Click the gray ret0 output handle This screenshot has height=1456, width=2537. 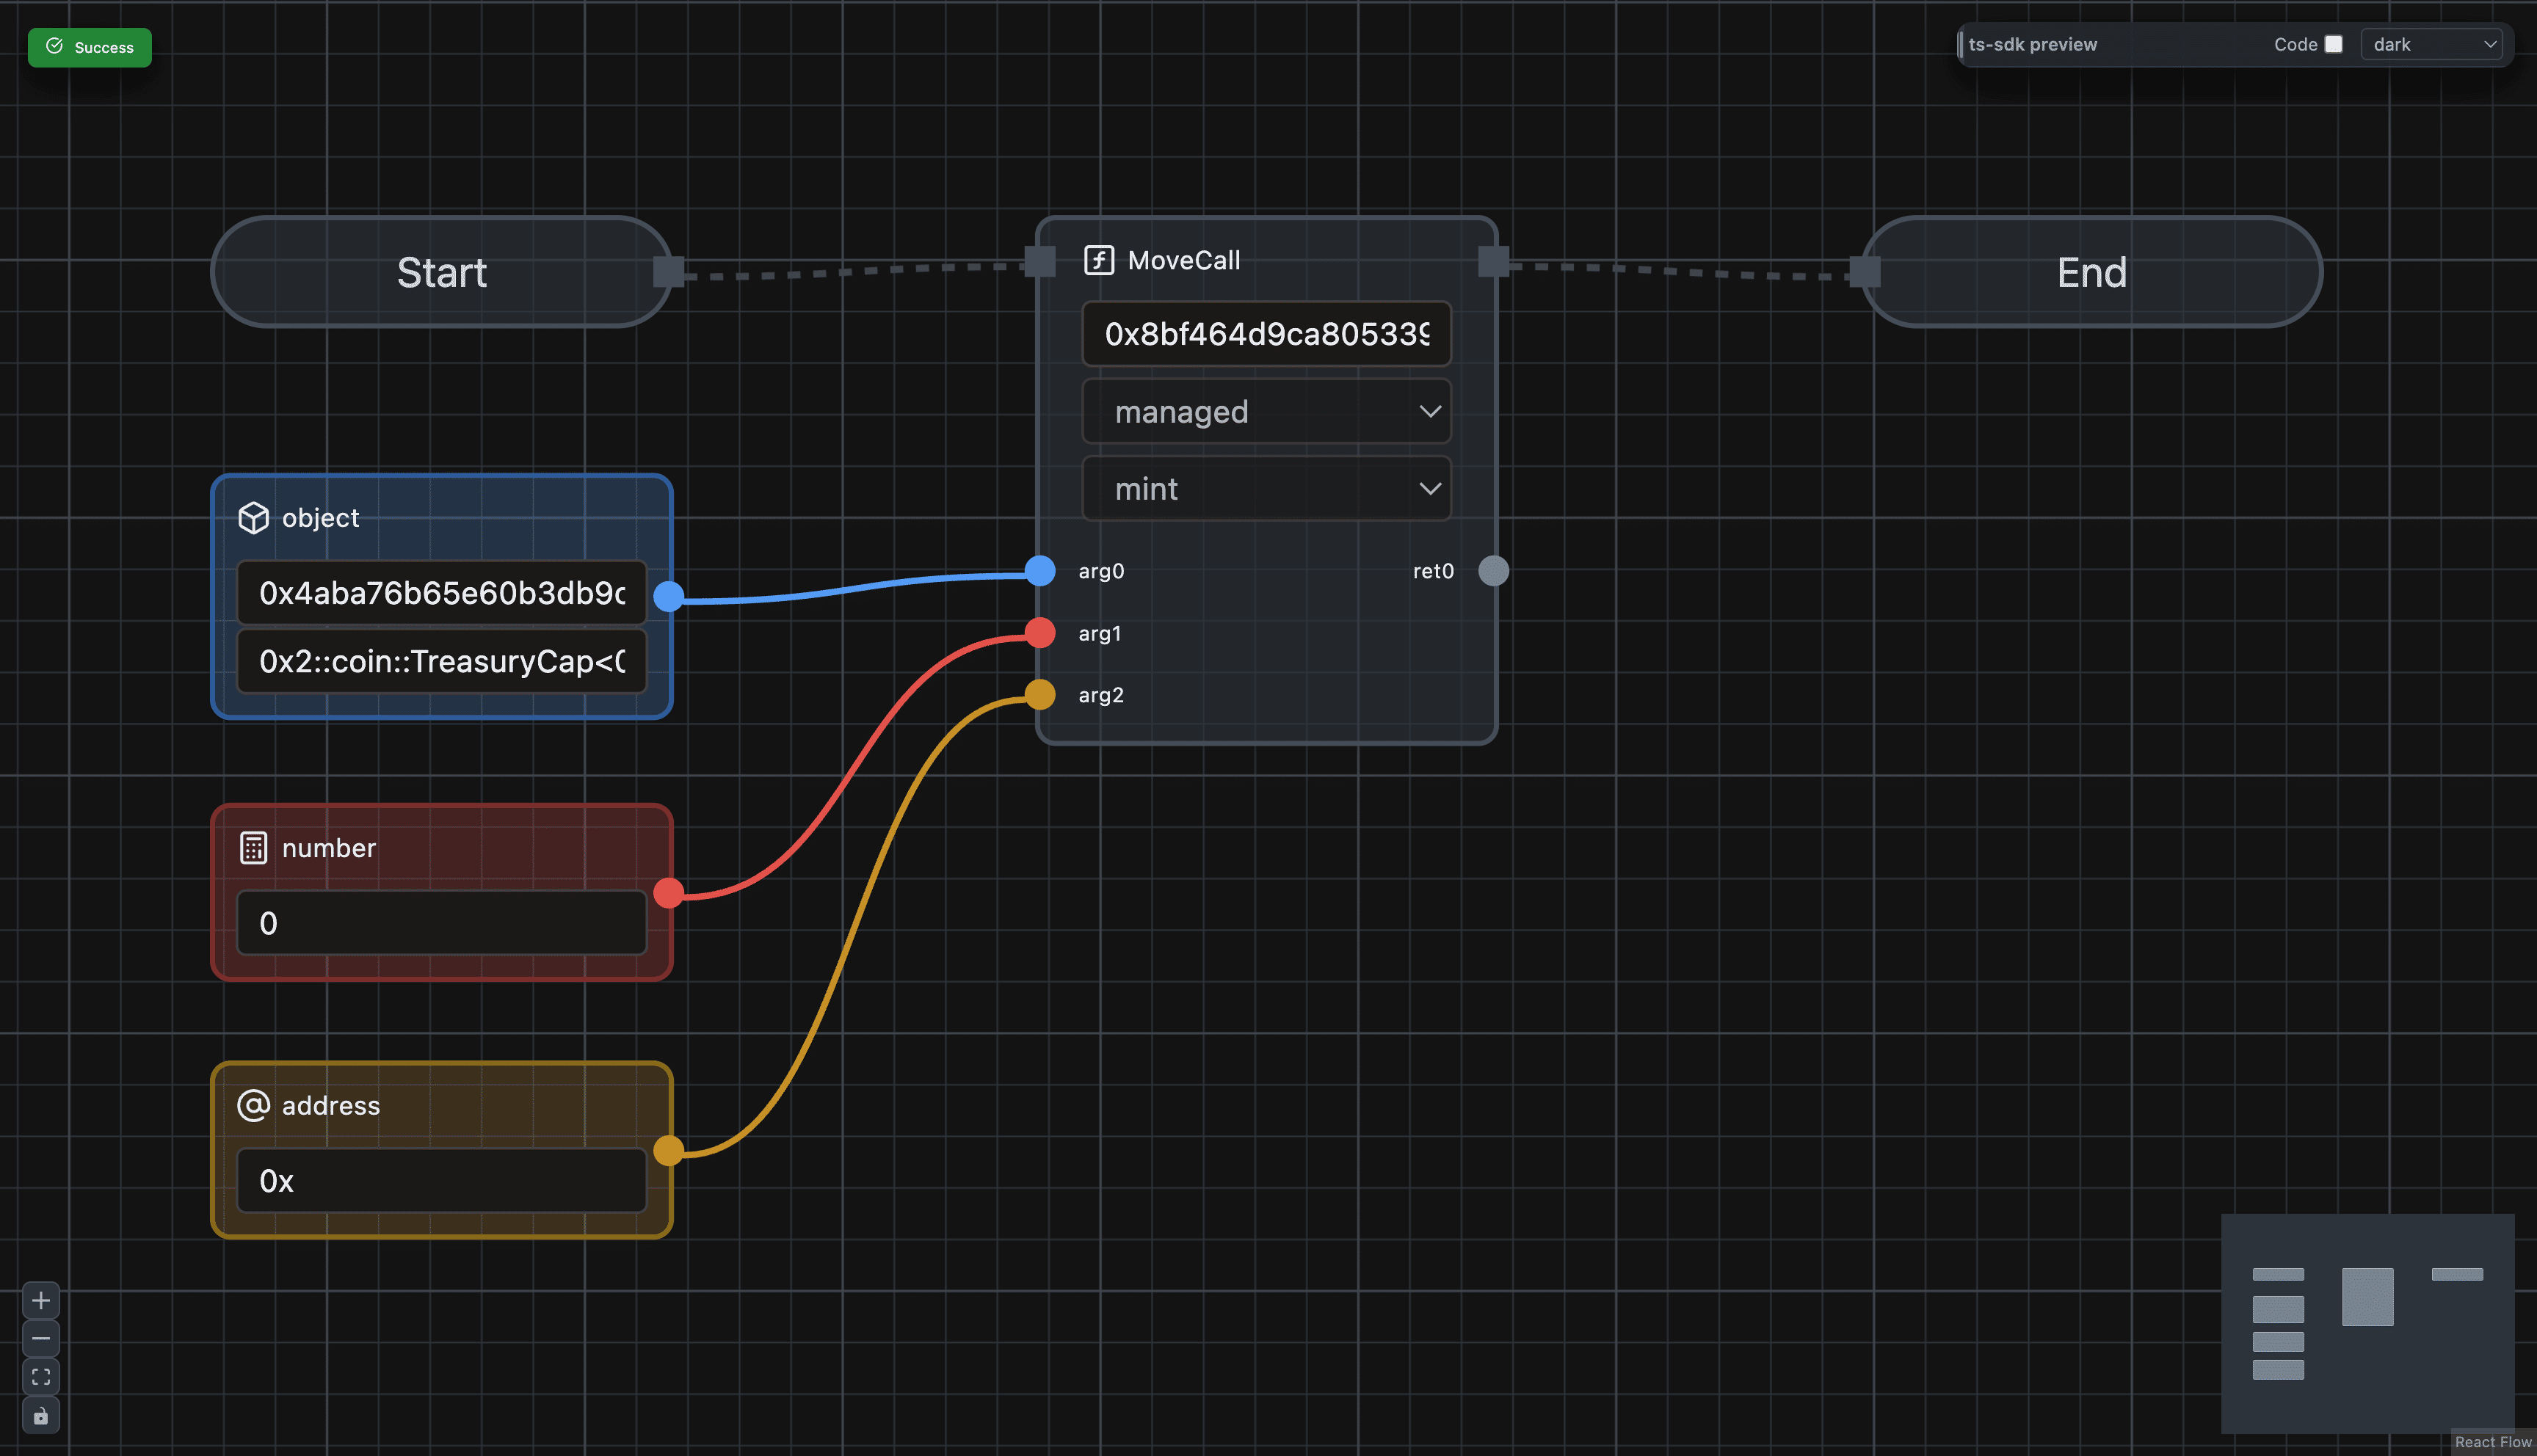(1493, 571)
